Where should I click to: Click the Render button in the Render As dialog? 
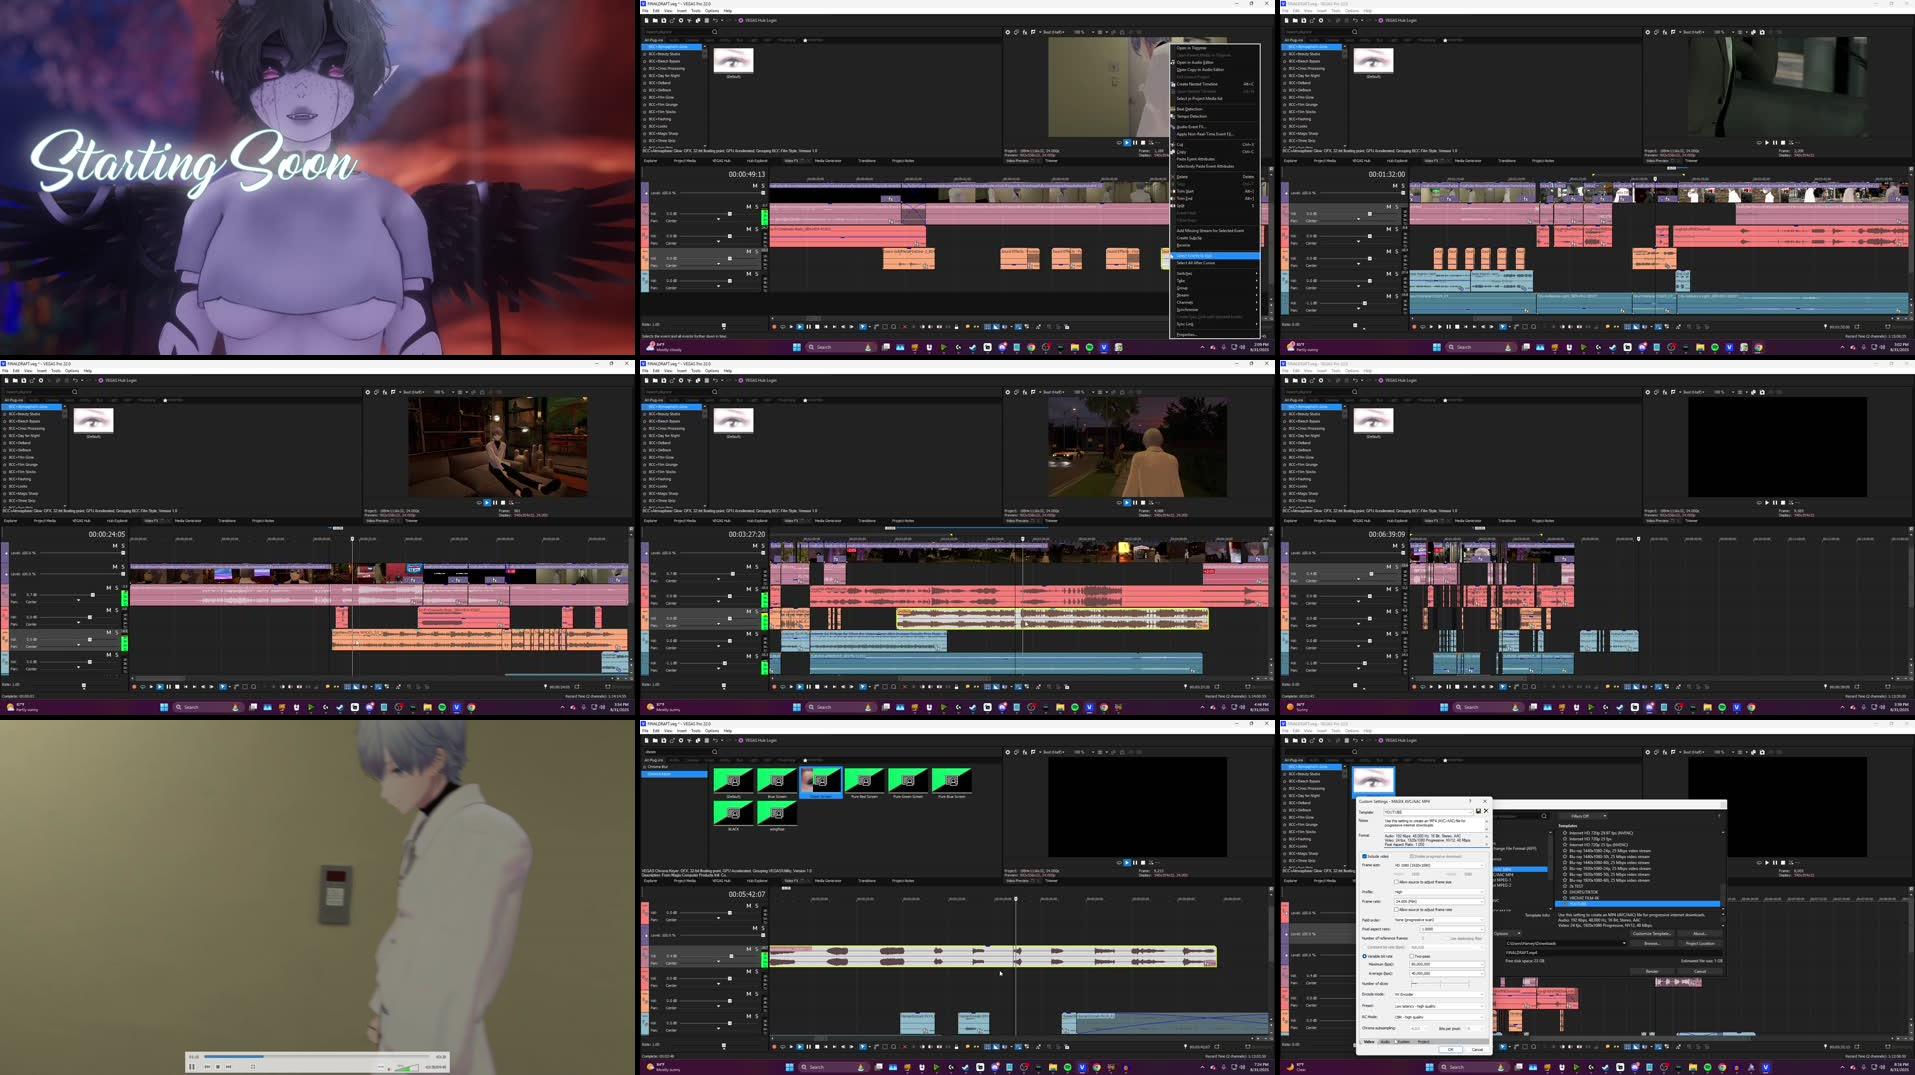[1652, 971]
